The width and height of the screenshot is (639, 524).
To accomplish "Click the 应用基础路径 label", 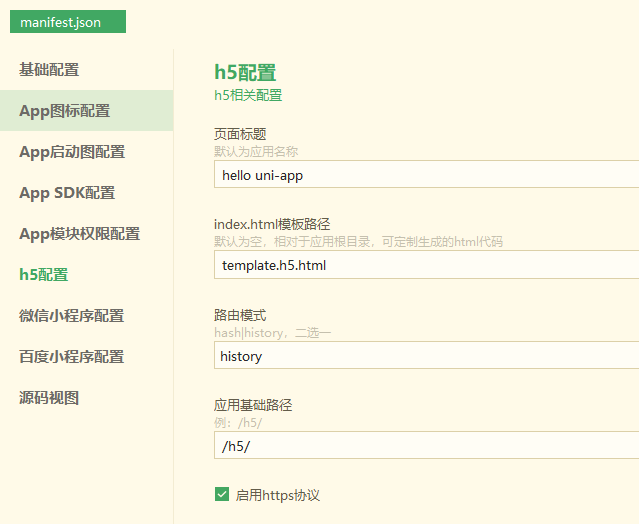I will 253,405.
